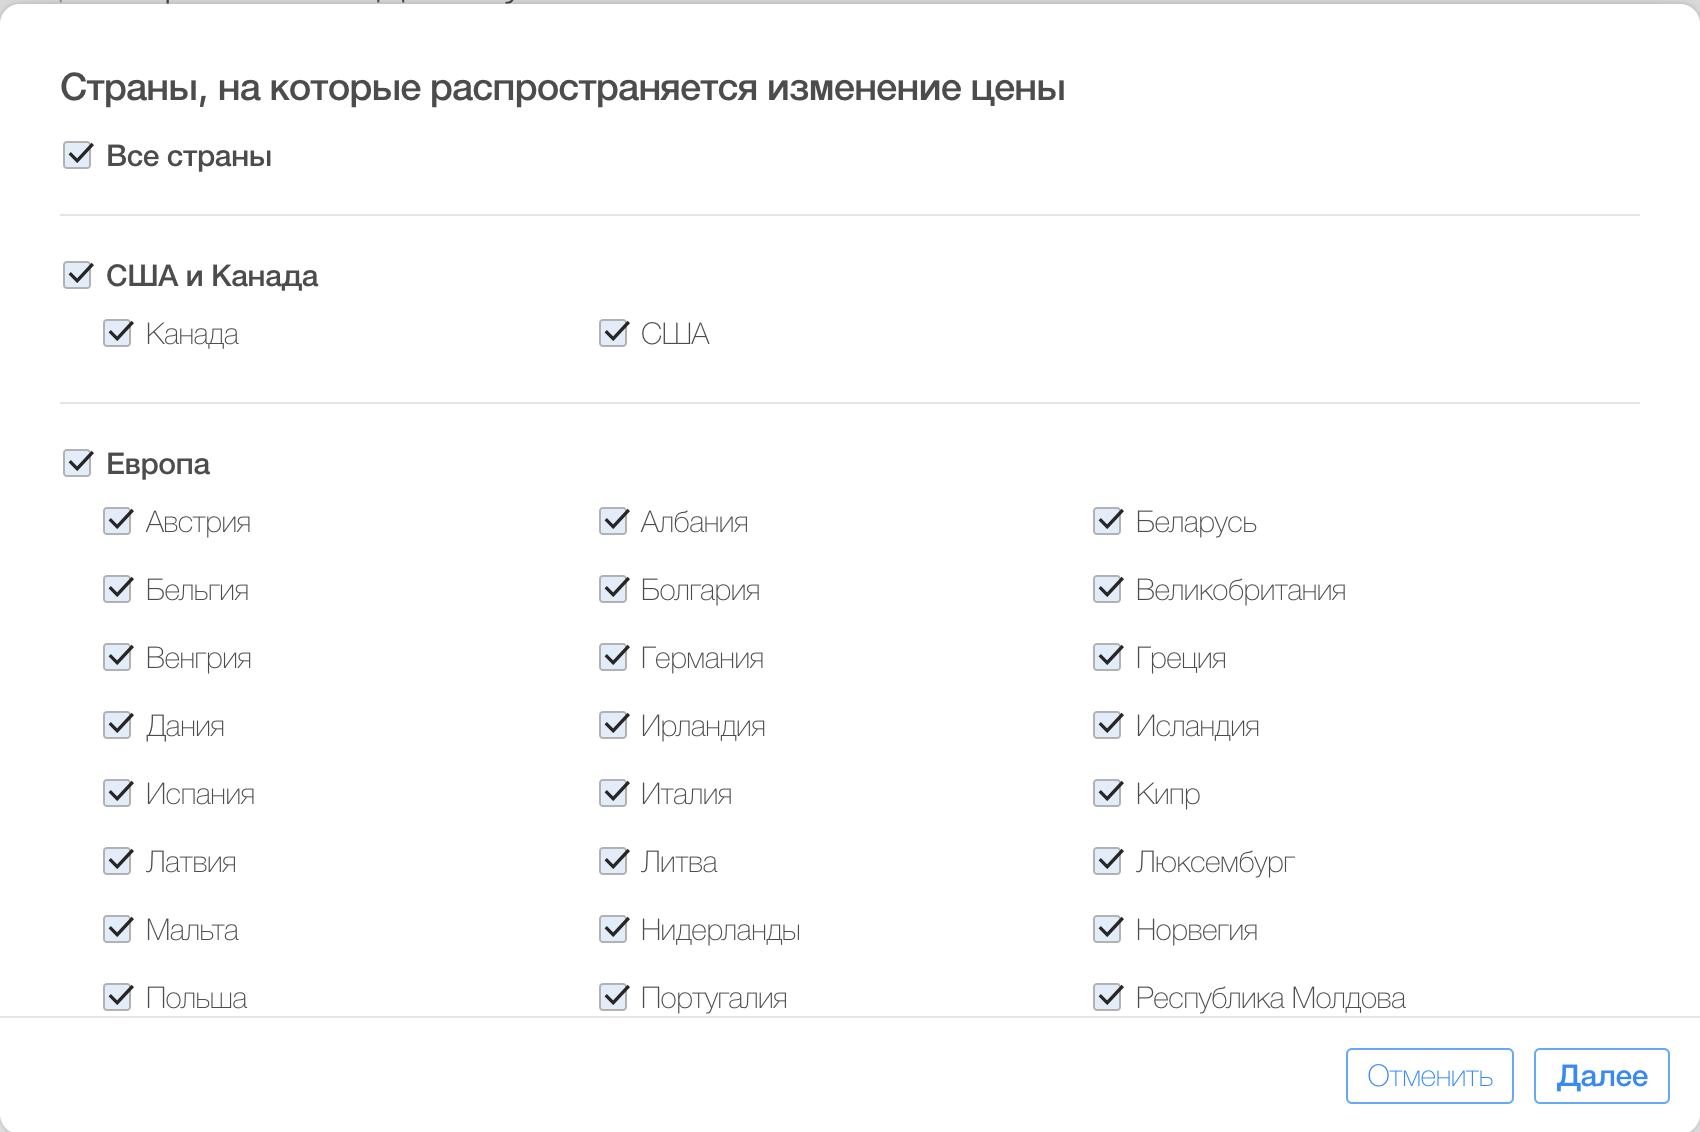Uncheck the Испания checkbox
Image resolution: width=1700 pixels, height=1132 pixels.
pos(117,792)
